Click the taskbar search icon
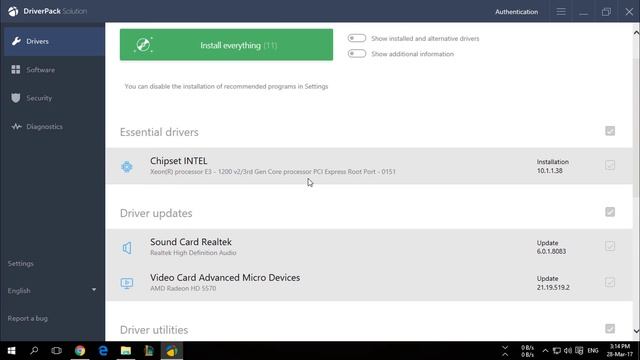Viewport: 640px width, 360px height. pos(34,351)
